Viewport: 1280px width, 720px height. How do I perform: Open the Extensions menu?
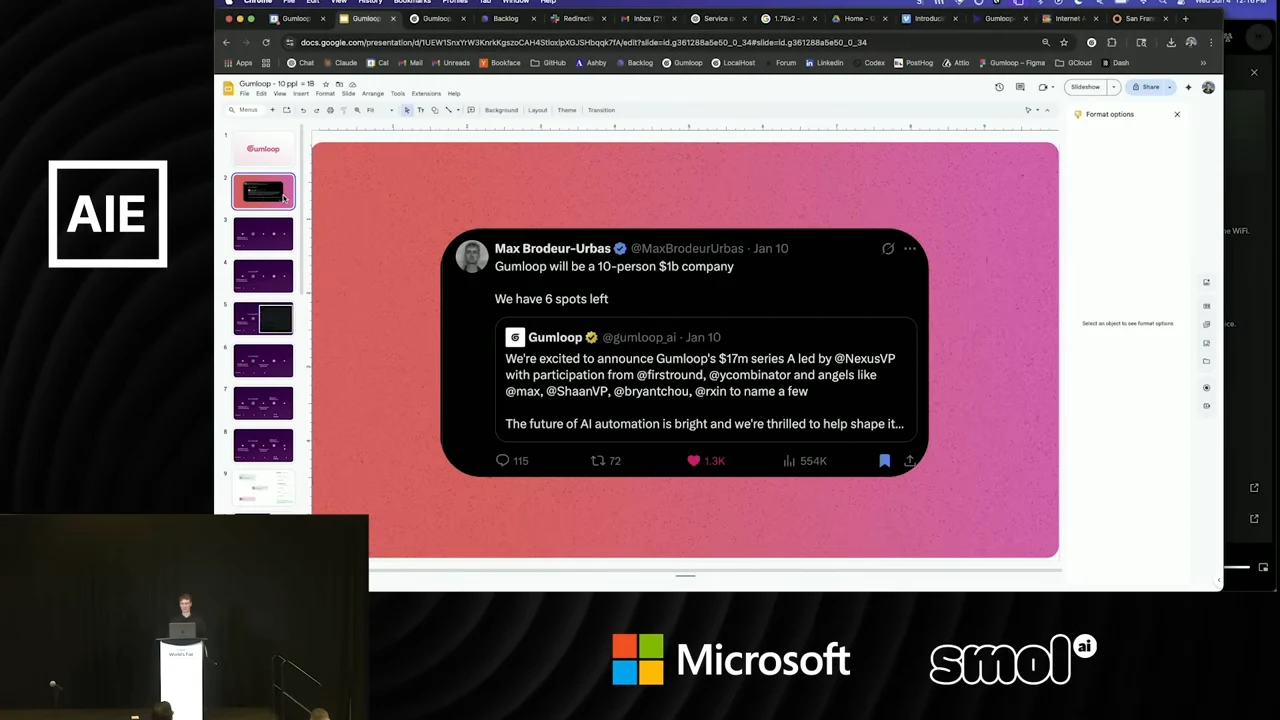point(426,93)
